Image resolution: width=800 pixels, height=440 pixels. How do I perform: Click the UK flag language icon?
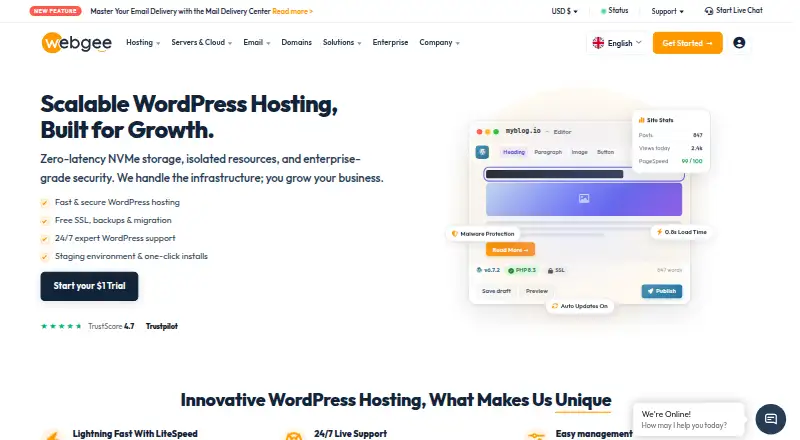tap(598, 43)
